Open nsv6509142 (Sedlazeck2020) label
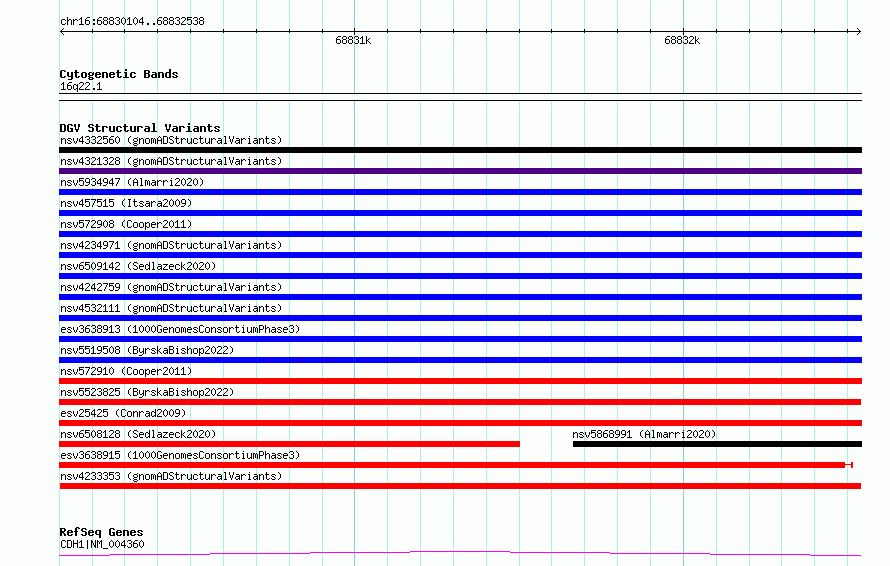The height and width of the screenshot is (566, 890). [138, 266]
